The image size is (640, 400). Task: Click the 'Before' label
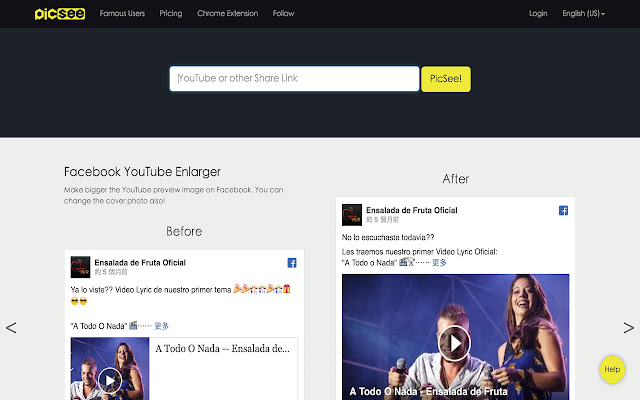(x=184, y=231)
